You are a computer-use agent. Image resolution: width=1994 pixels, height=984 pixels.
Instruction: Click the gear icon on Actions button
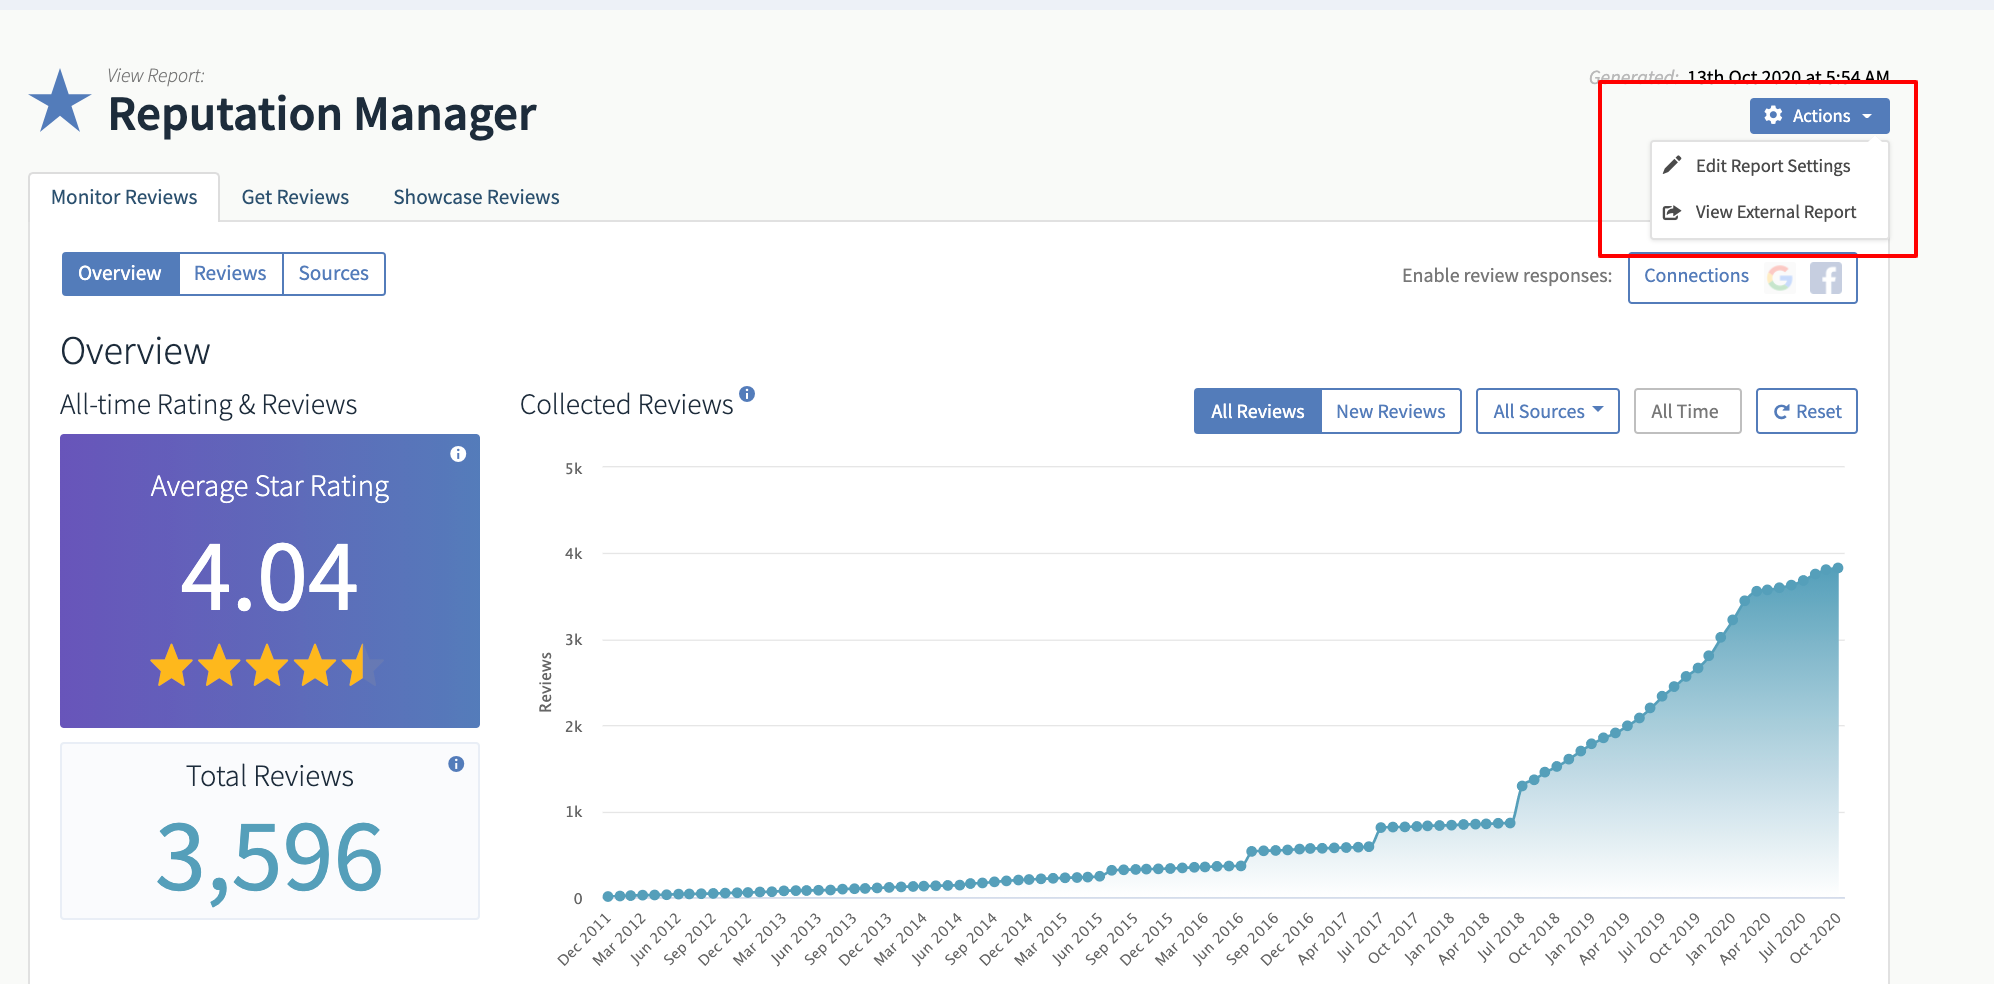coord(1775,115)
